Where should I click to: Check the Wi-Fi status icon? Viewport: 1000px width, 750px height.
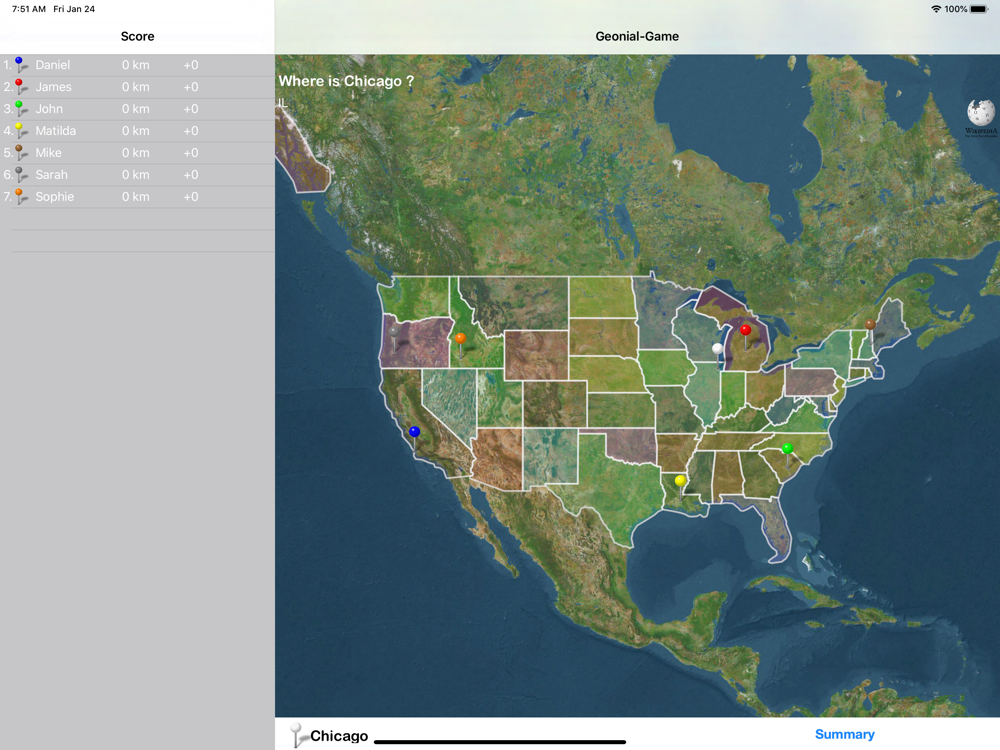coord(936,9)
